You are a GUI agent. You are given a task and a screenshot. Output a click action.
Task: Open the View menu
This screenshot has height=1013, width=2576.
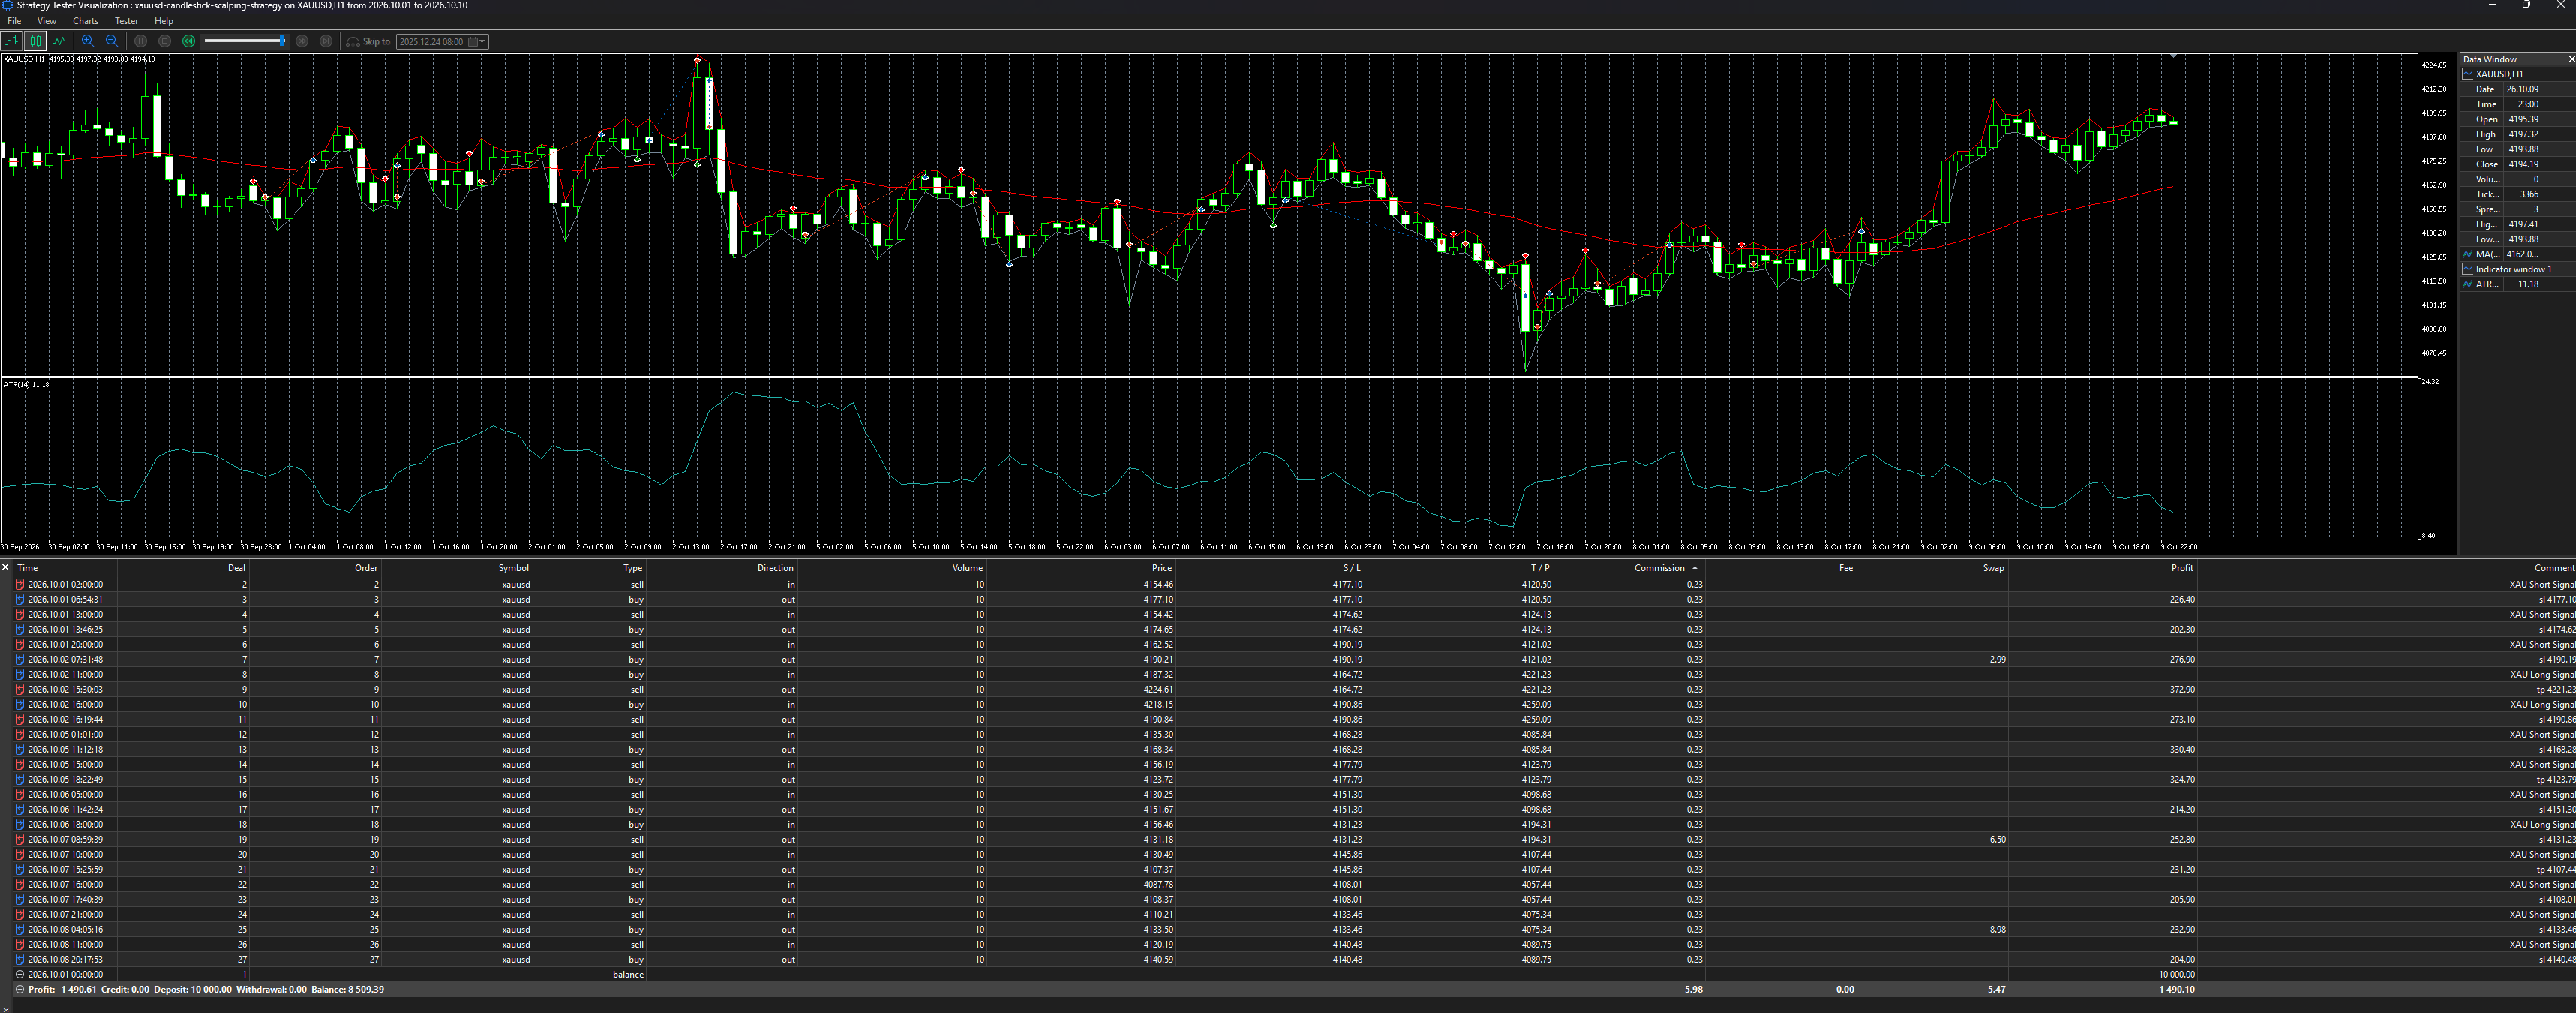[x=47, y=21]
